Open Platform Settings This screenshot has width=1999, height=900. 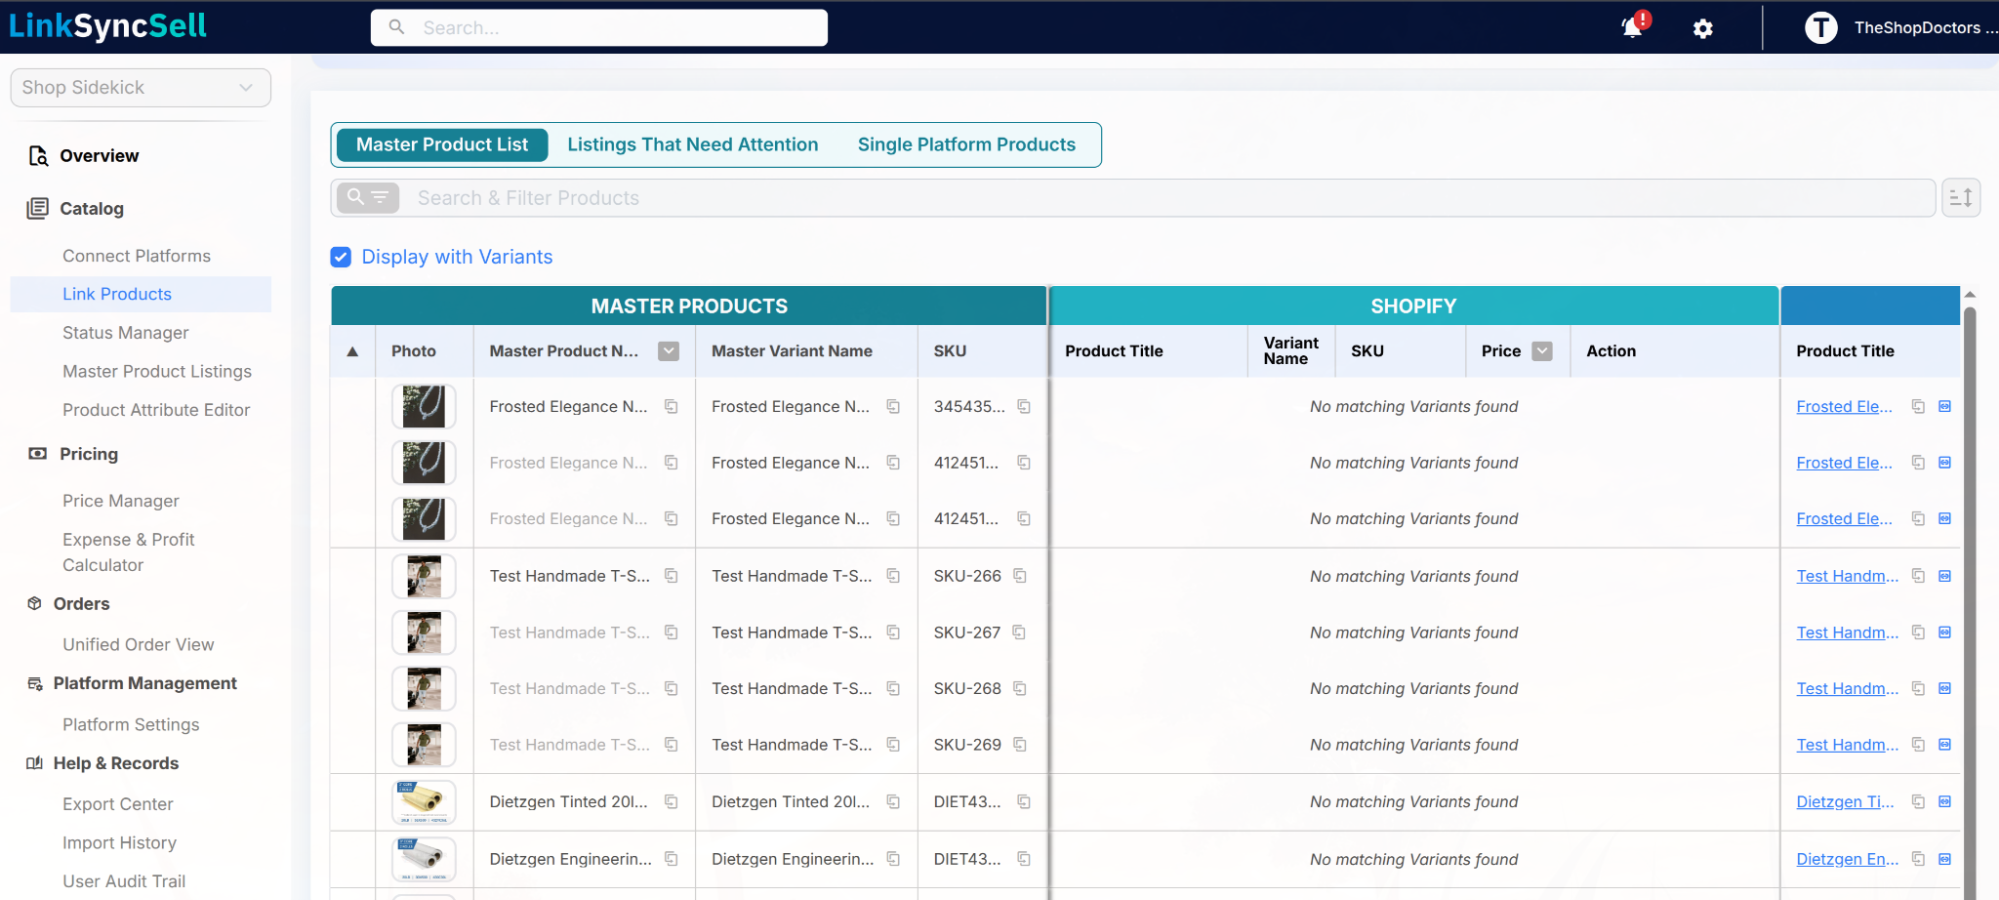(x=131, y=725)
